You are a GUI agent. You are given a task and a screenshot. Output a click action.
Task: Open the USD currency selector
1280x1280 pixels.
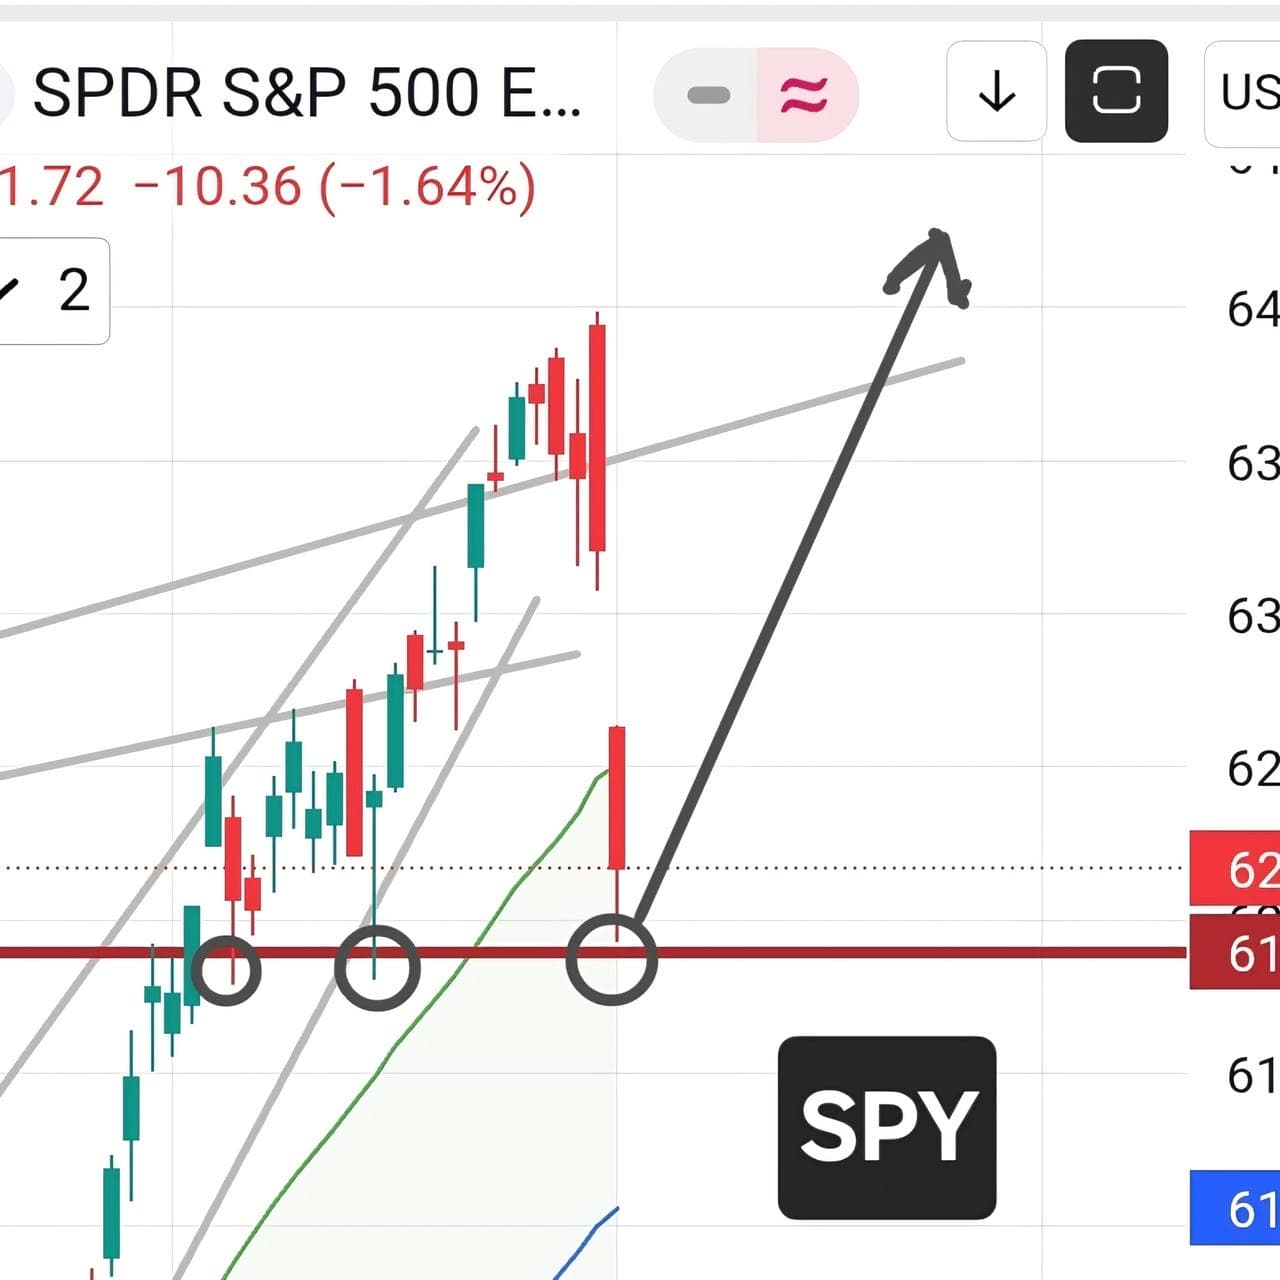[x=1243, y=93]
